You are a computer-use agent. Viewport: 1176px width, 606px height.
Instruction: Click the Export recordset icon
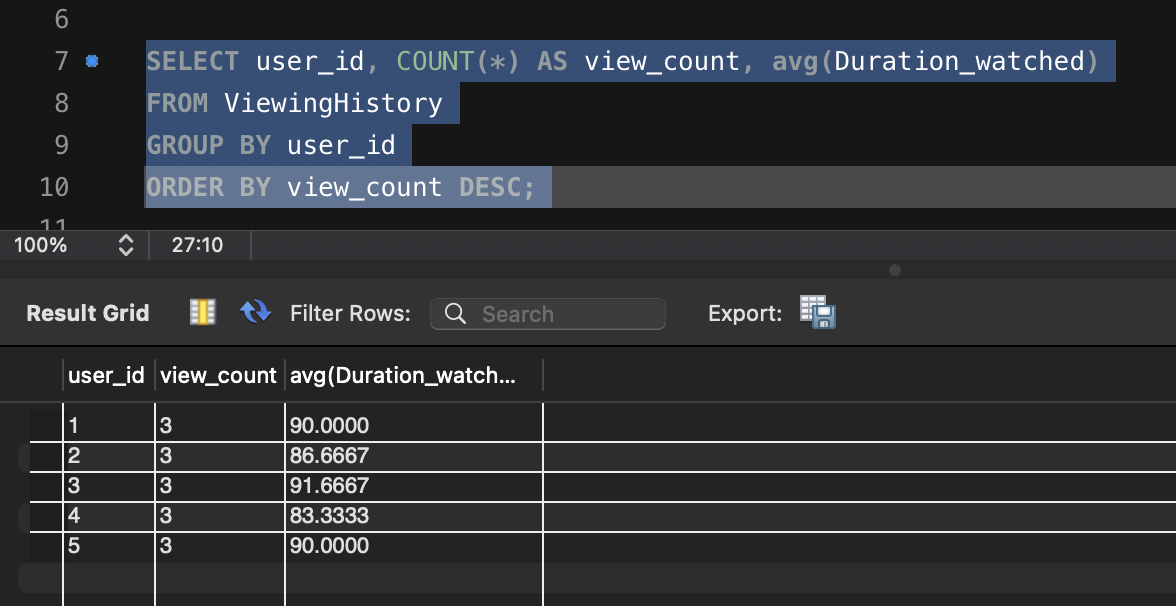817,313
